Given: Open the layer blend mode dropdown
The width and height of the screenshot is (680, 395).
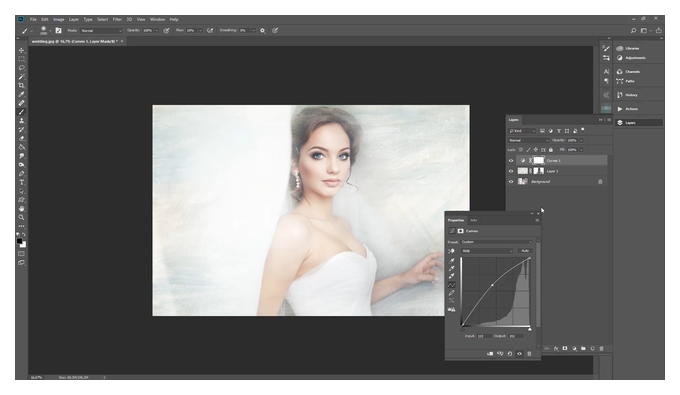Looking at the screenshot, I should coord(528,140).
